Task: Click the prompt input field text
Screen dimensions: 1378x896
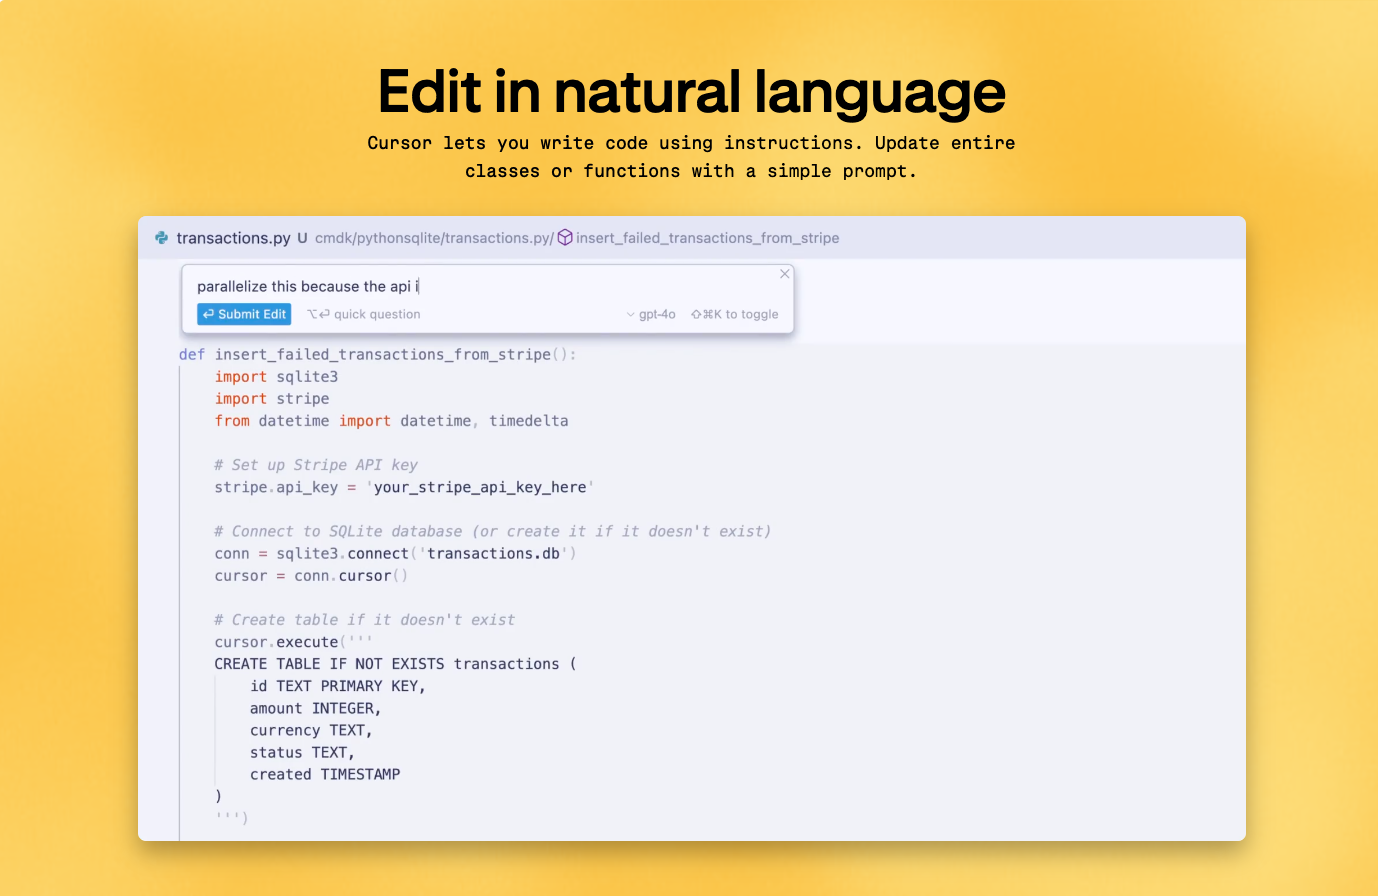Action: coord(308,287)
